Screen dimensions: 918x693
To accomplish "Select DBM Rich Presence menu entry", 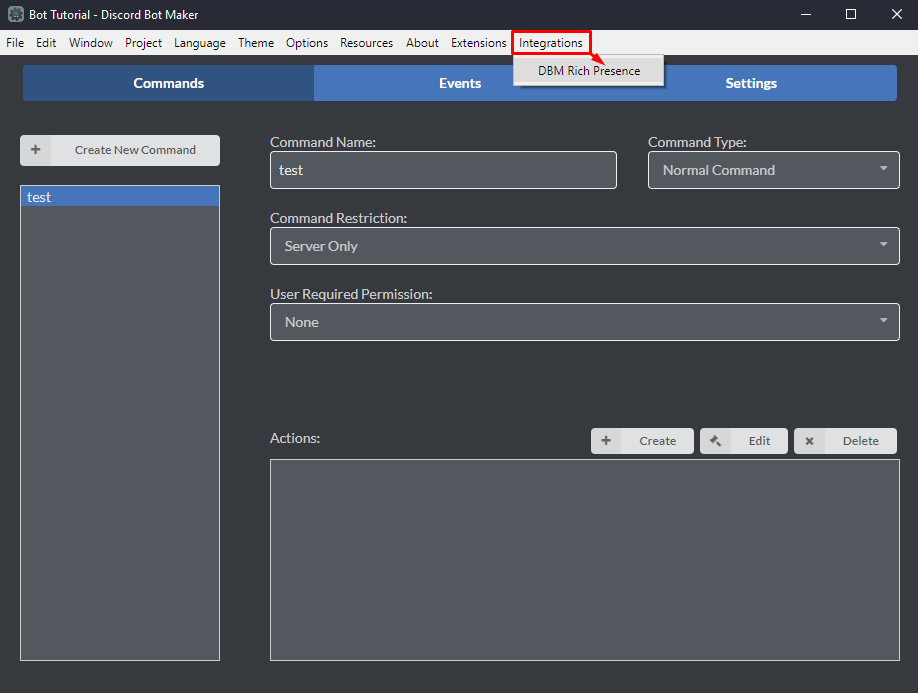I will pos(589,71).
